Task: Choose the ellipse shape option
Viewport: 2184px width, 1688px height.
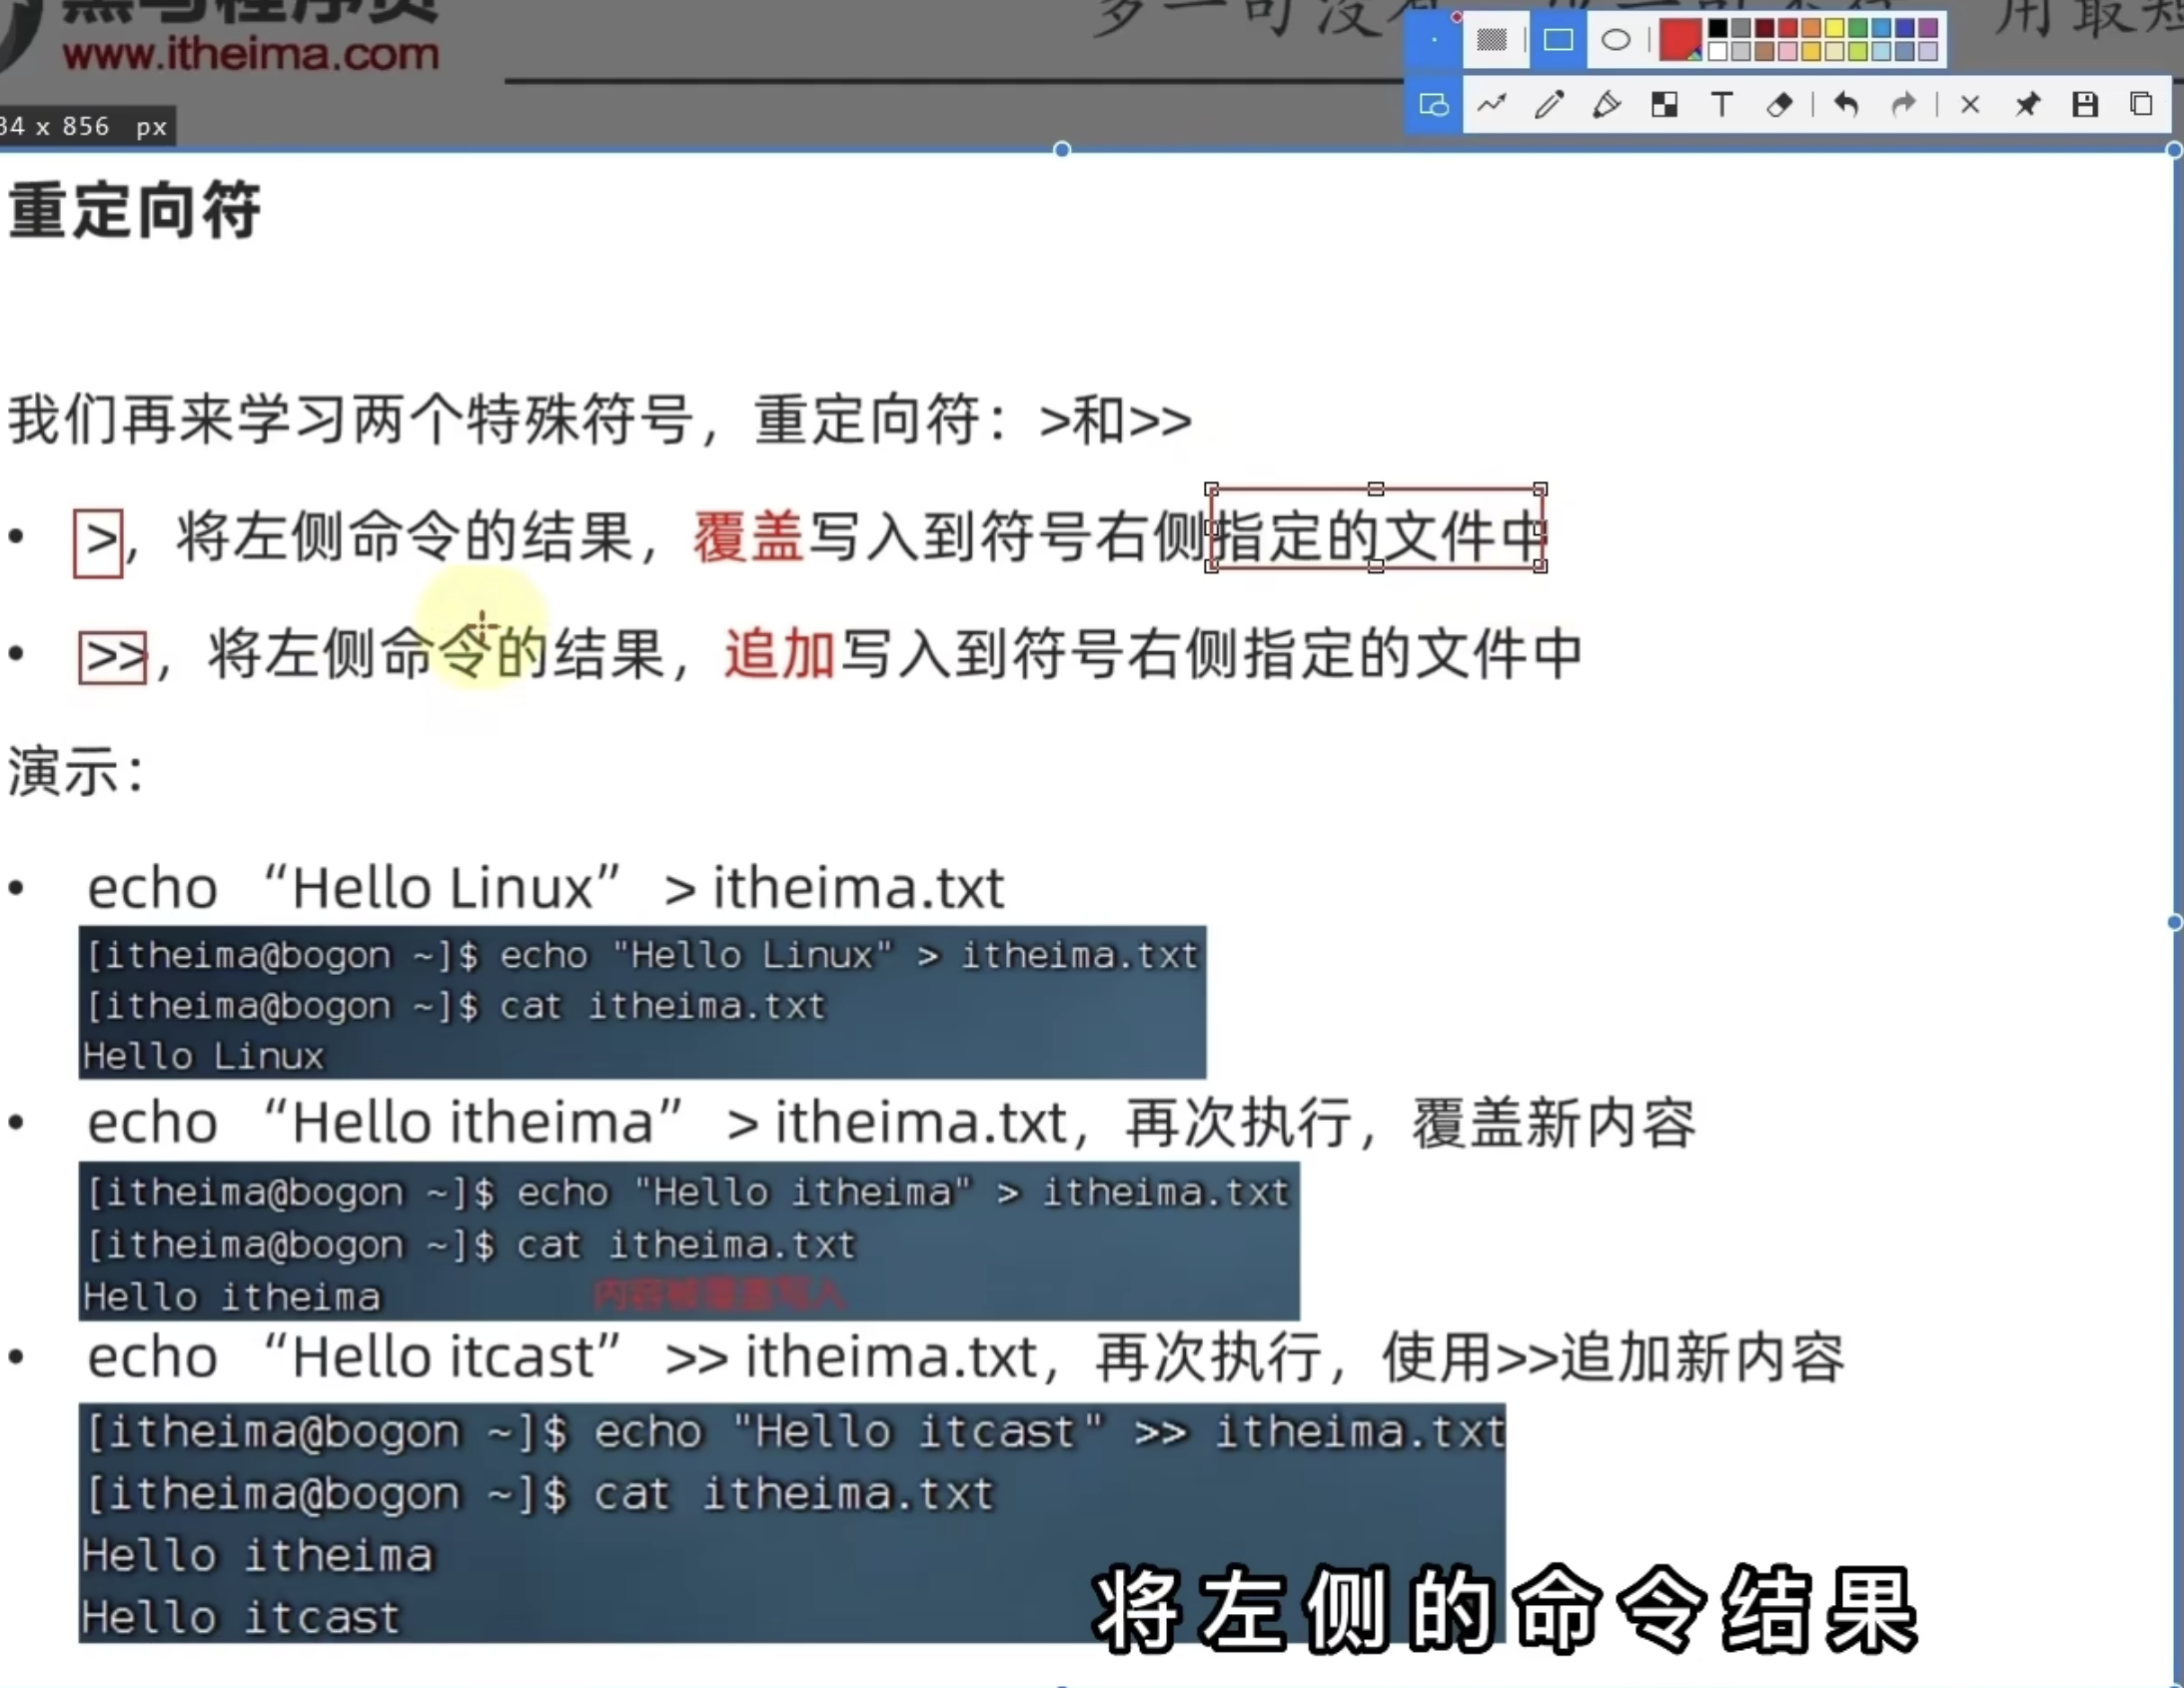Action: pos(1616,40)
